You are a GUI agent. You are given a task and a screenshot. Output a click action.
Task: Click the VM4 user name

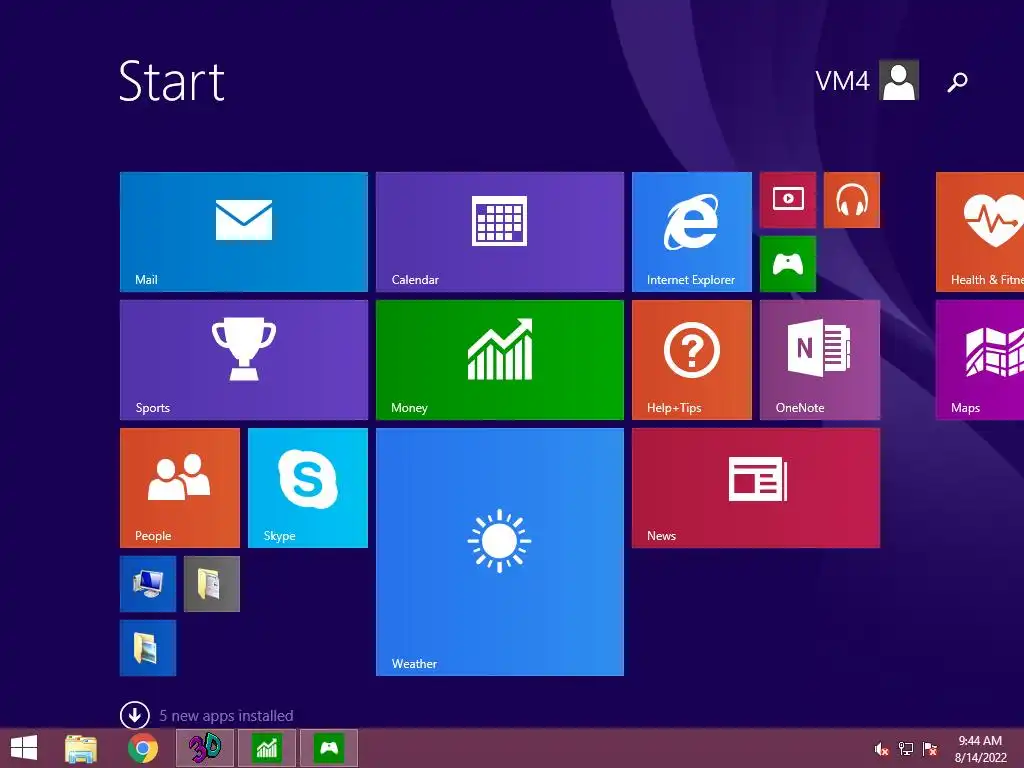pyautogui.click(x=842, y=81)
